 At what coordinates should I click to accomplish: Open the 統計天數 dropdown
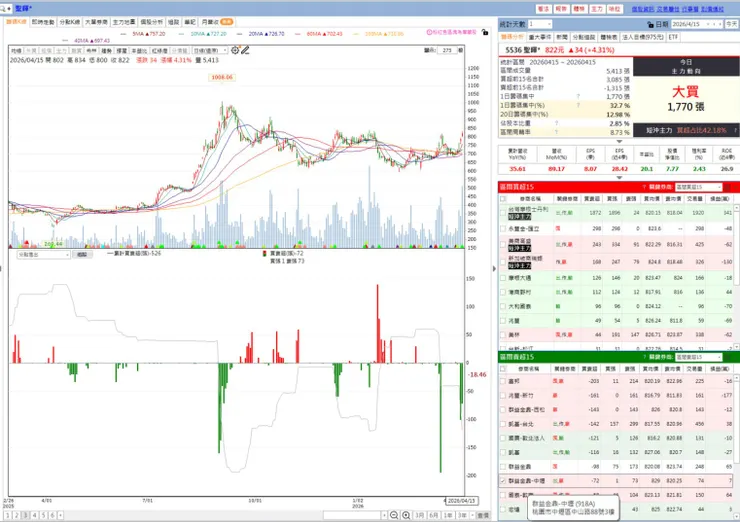[540, 24]
